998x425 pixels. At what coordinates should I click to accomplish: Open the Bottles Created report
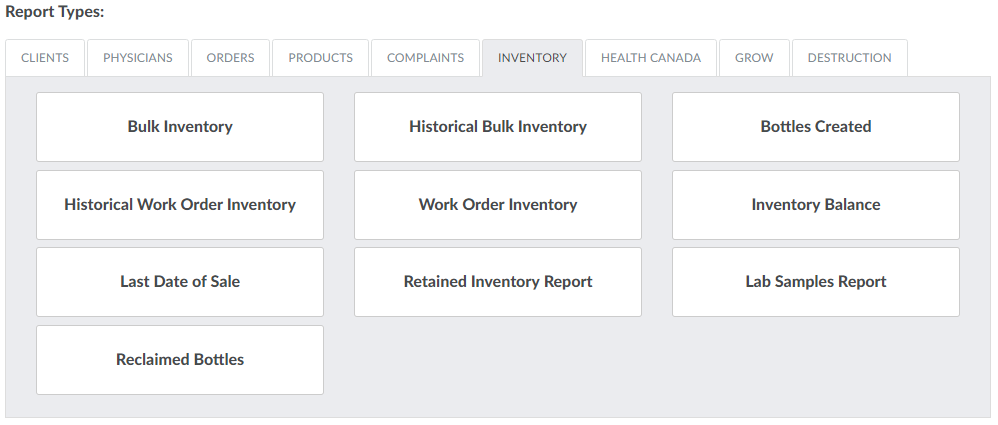click(816, 127)
